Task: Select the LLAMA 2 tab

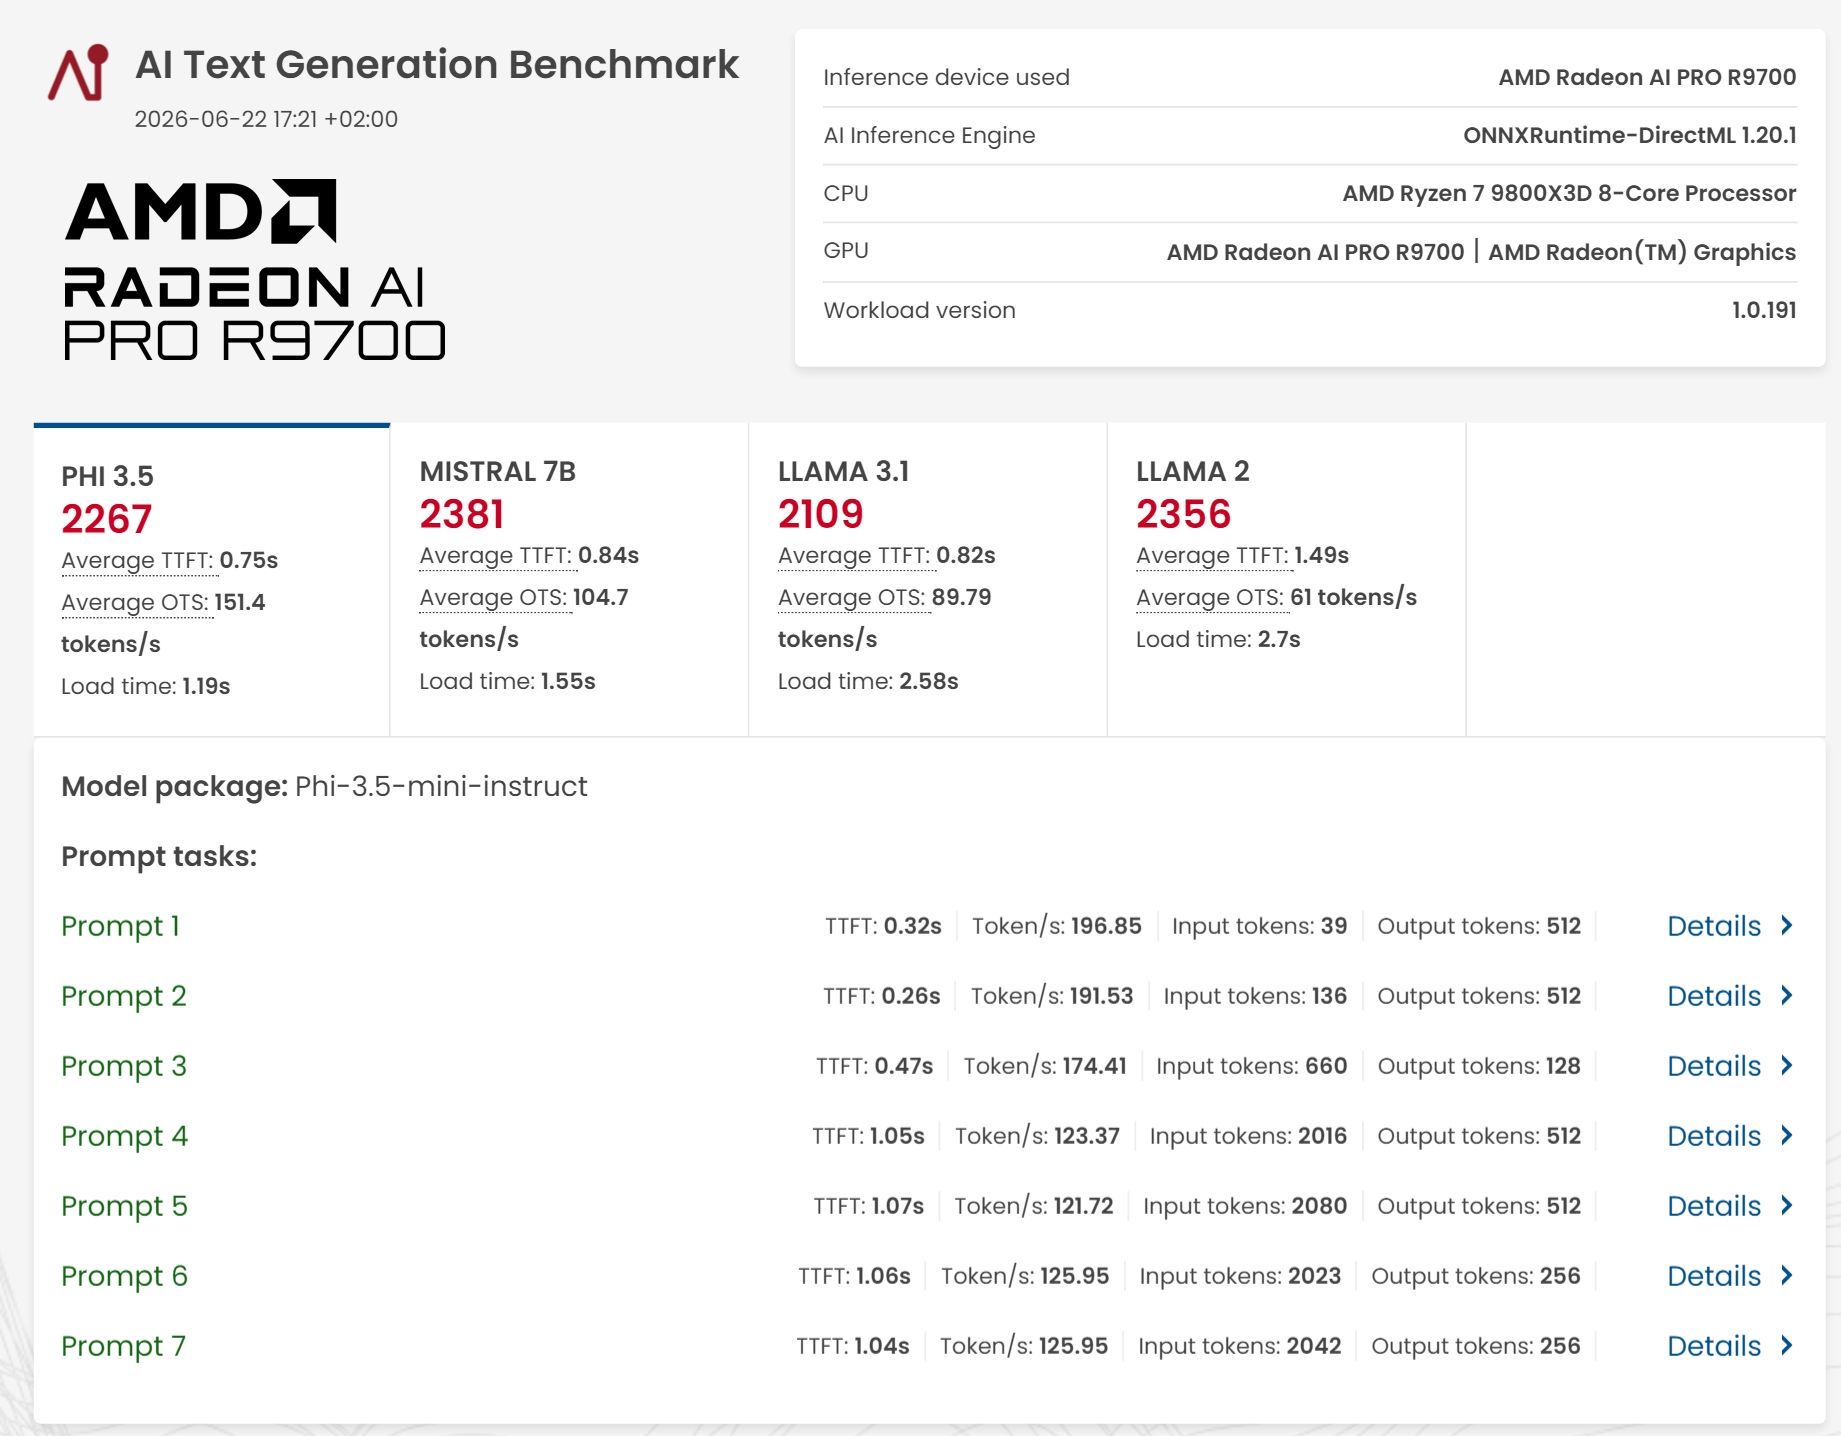Action: pos(1286,580)
